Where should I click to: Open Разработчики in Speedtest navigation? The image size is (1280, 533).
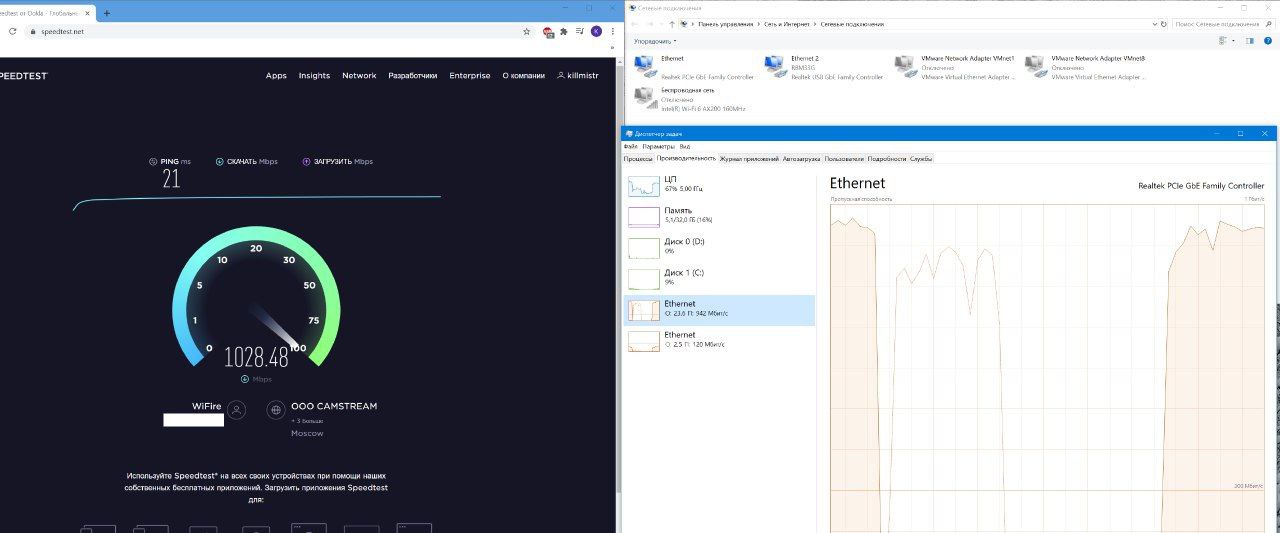(x=413, y=75)
